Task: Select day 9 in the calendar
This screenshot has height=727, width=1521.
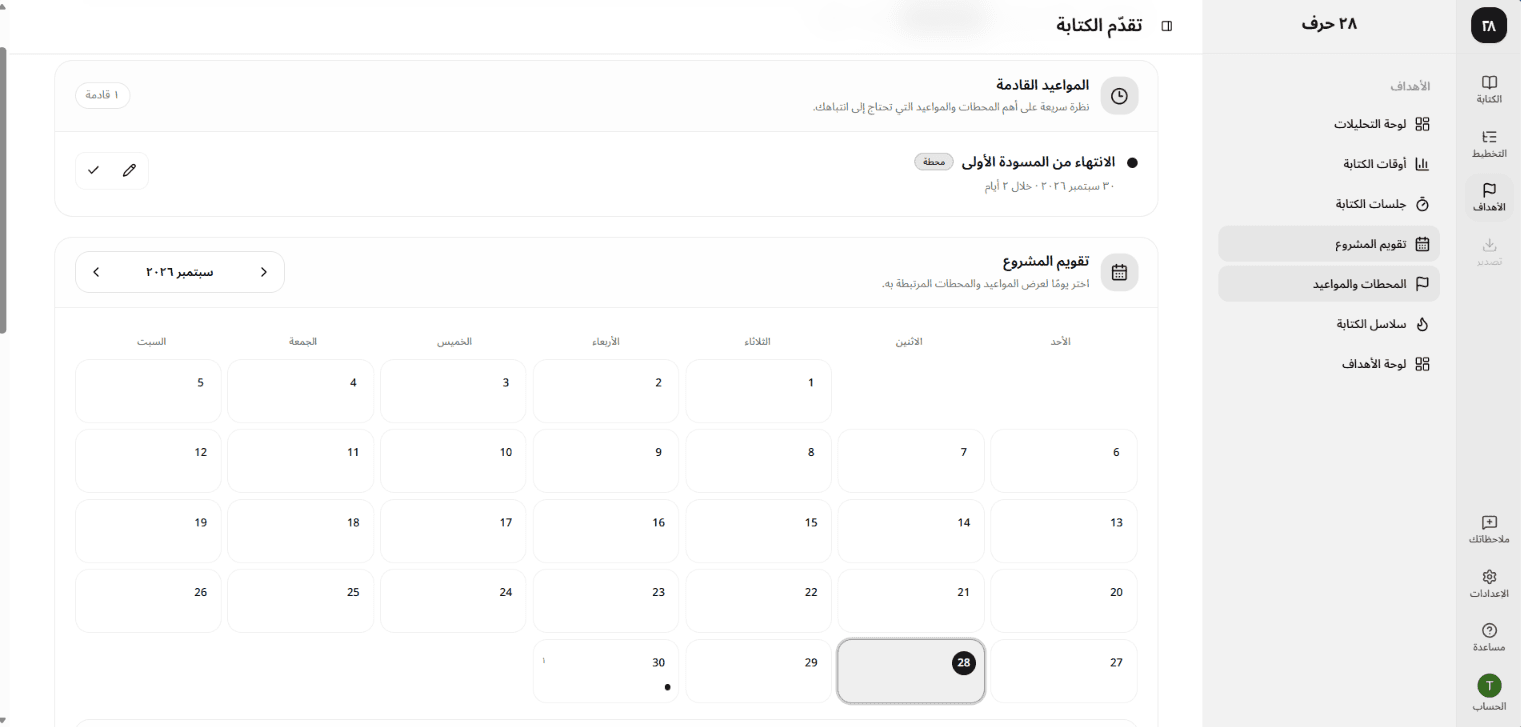Action: click(x=606, y=461)
